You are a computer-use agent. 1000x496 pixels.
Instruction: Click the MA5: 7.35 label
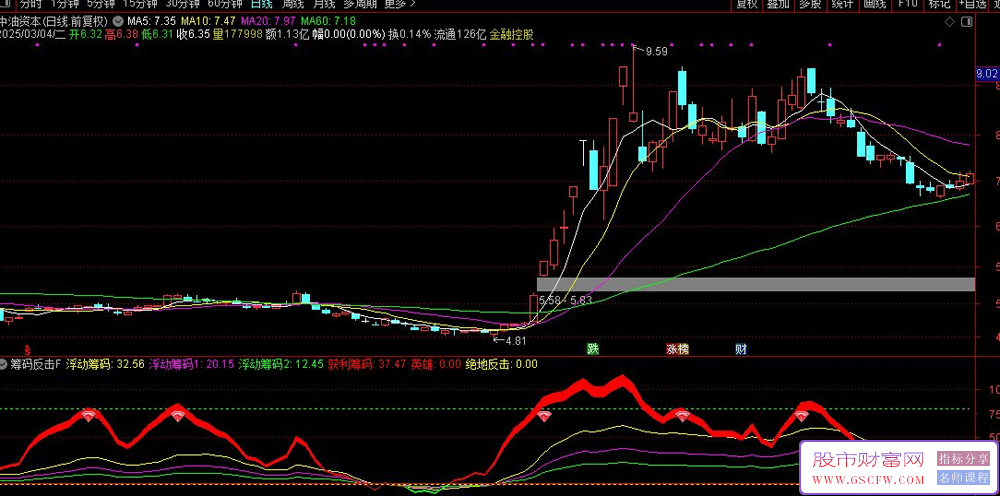pos(149,20)
